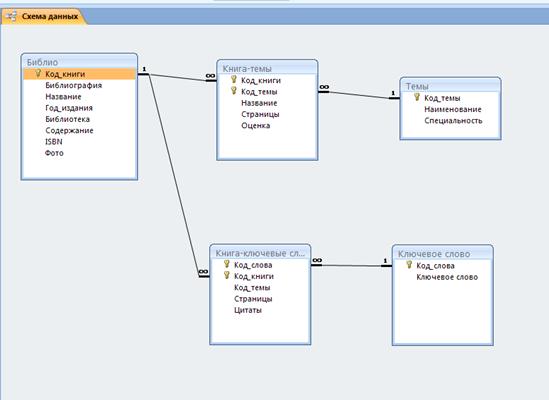Click key icon of Код_книги in Книга-темы
This screenshot has height=400, width=549.
(x=234, y=80)
